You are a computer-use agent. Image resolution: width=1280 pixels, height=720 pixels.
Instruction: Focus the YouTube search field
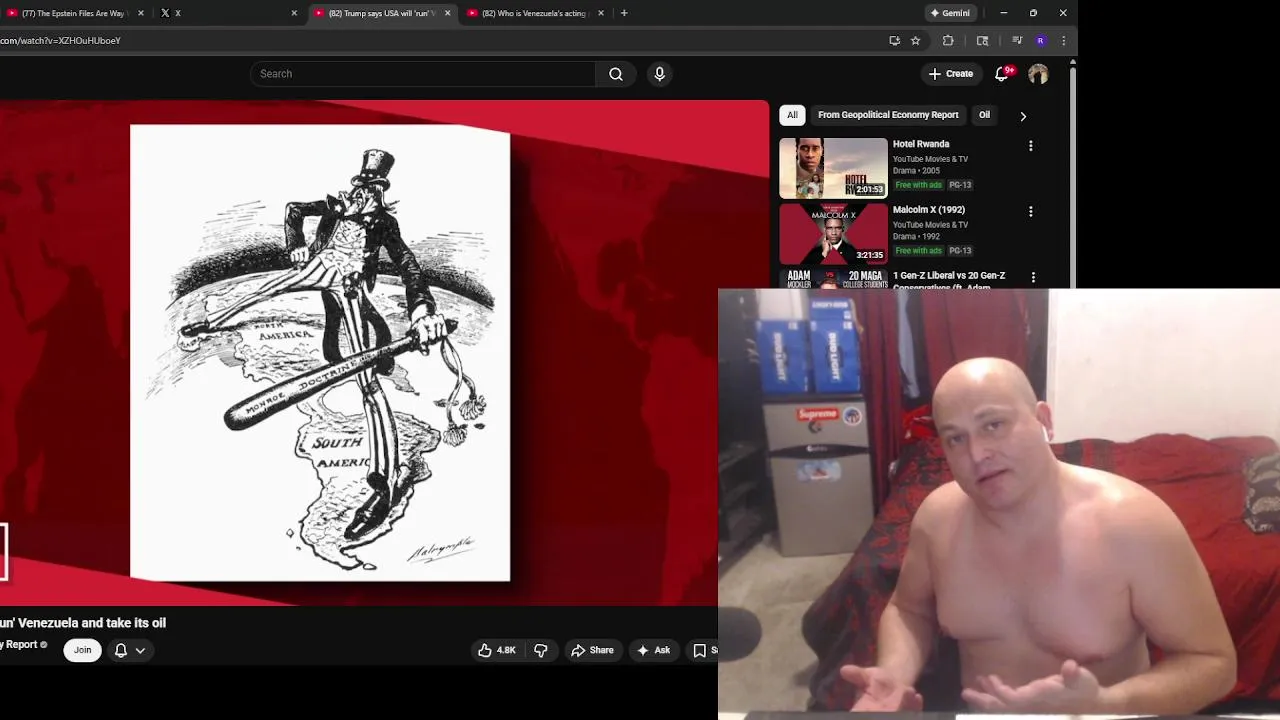(422, 74)
